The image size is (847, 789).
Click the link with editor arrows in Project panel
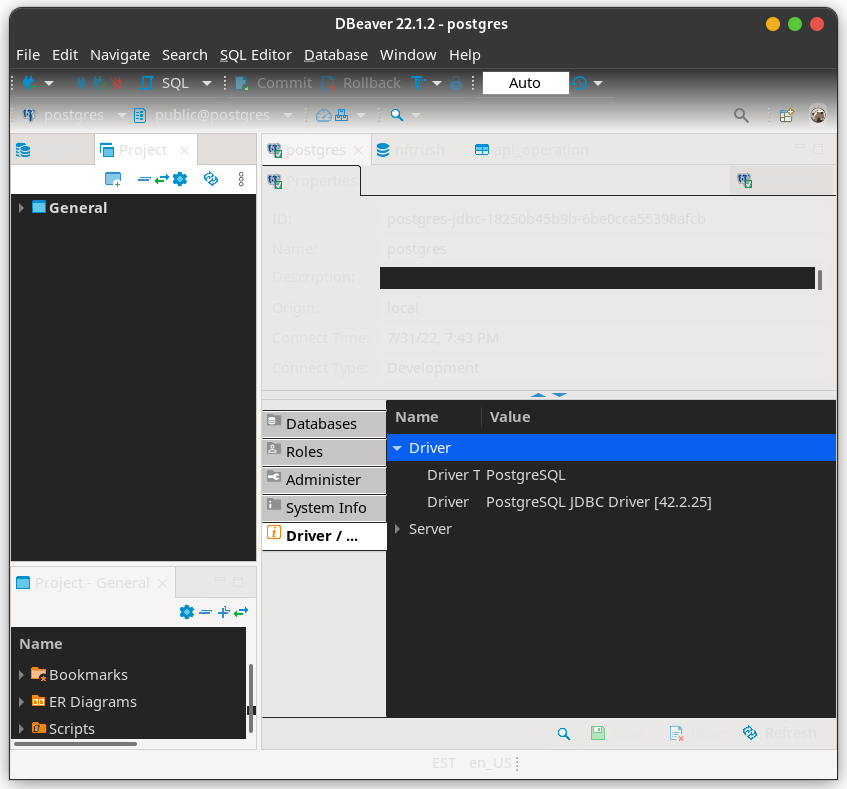[162, 179]
